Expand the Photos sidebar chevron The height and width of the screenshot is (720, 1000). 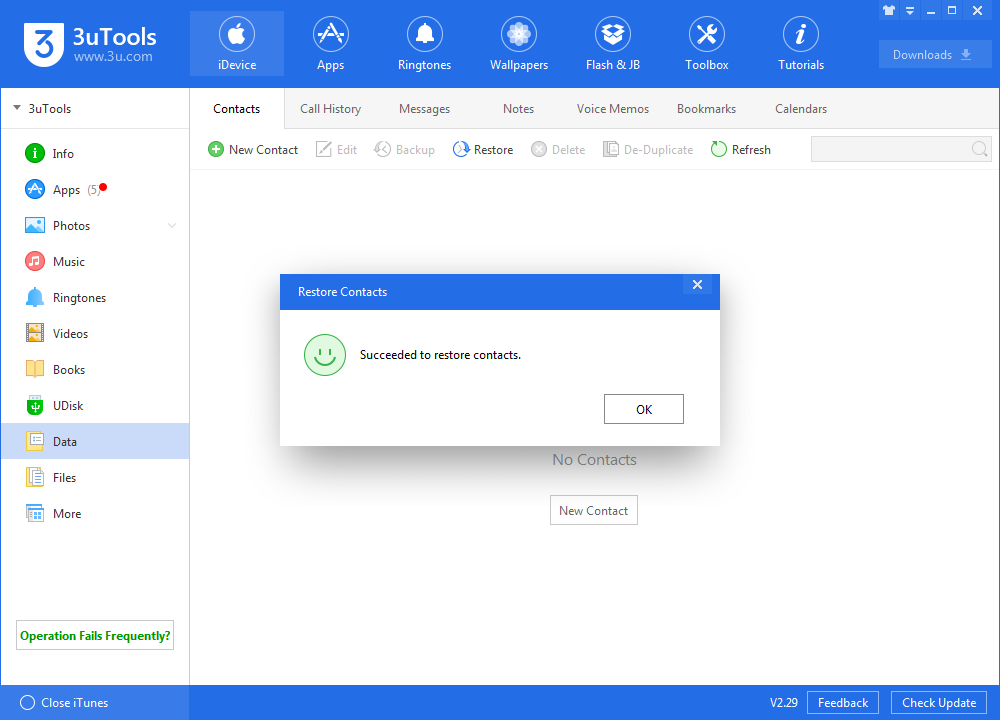pos(172,226)
